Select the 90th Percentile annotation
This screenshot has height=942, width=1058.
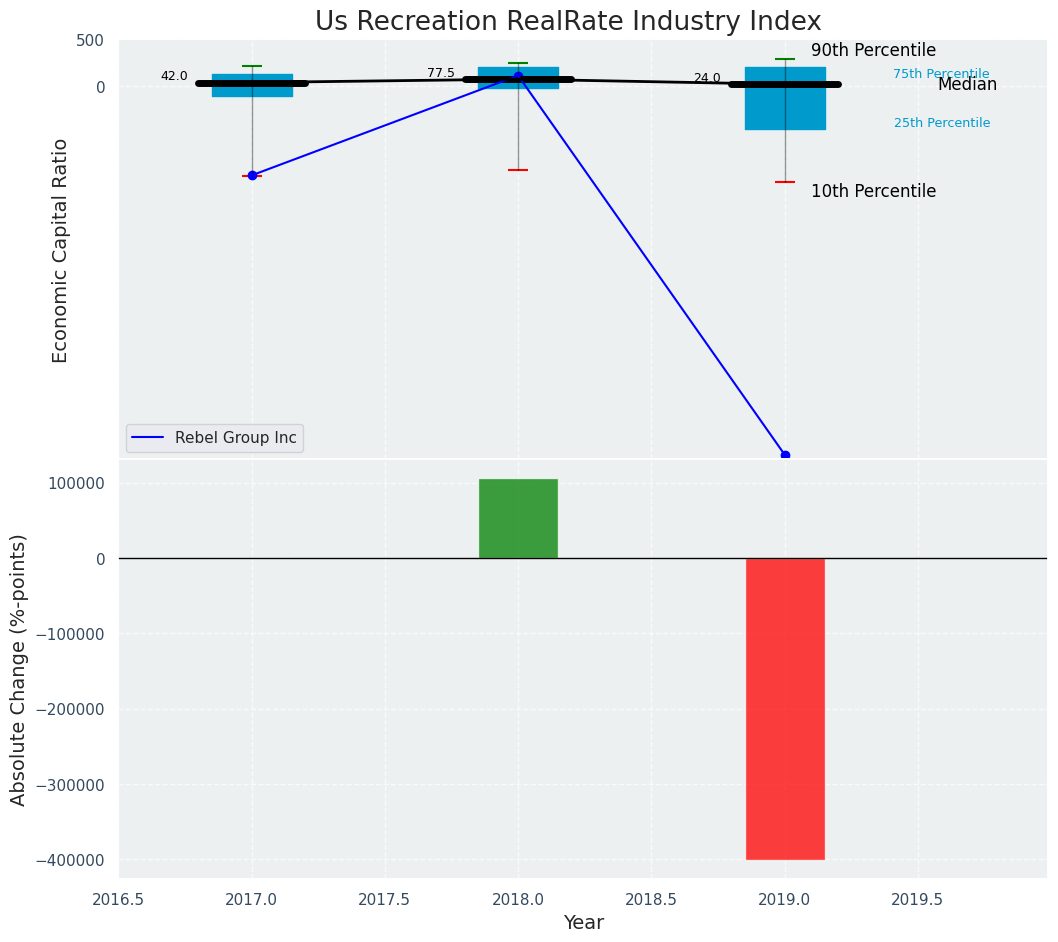(x=873, y=50)
